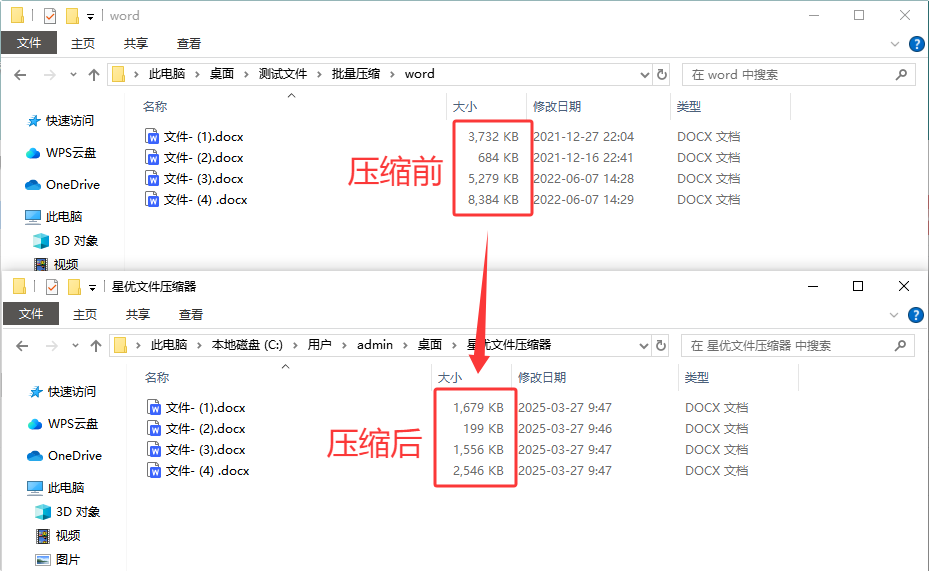Screen dimensions: 929x571
Task: Open OneDrive cloud icon in the lower window sidebar
Action: 35,456
